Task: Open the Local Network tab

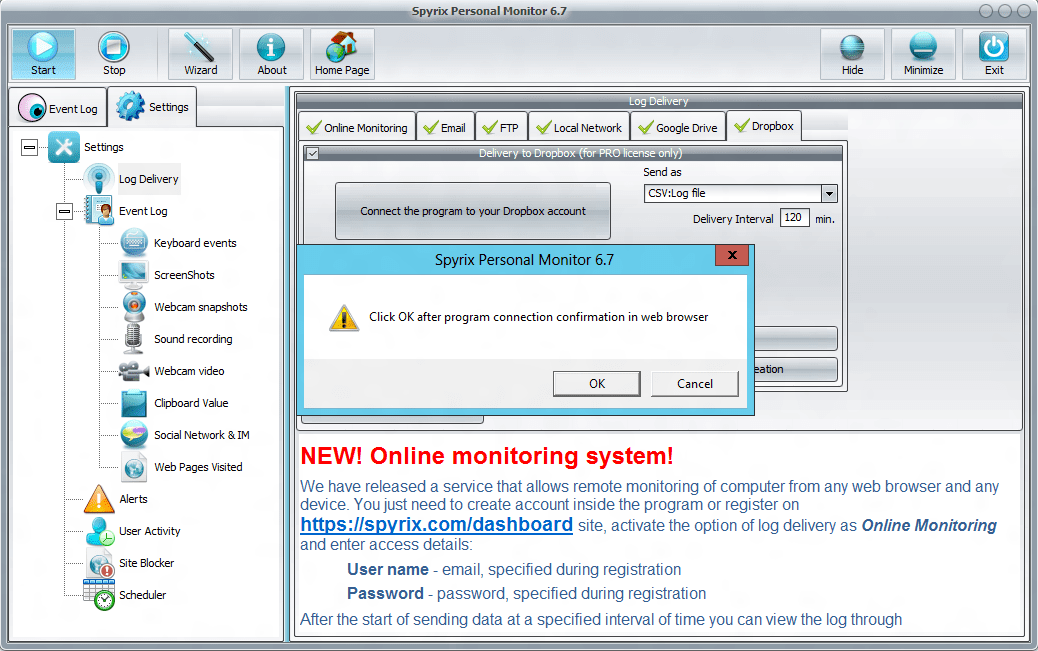Action: pyautogui.click(x=579, y=127)
